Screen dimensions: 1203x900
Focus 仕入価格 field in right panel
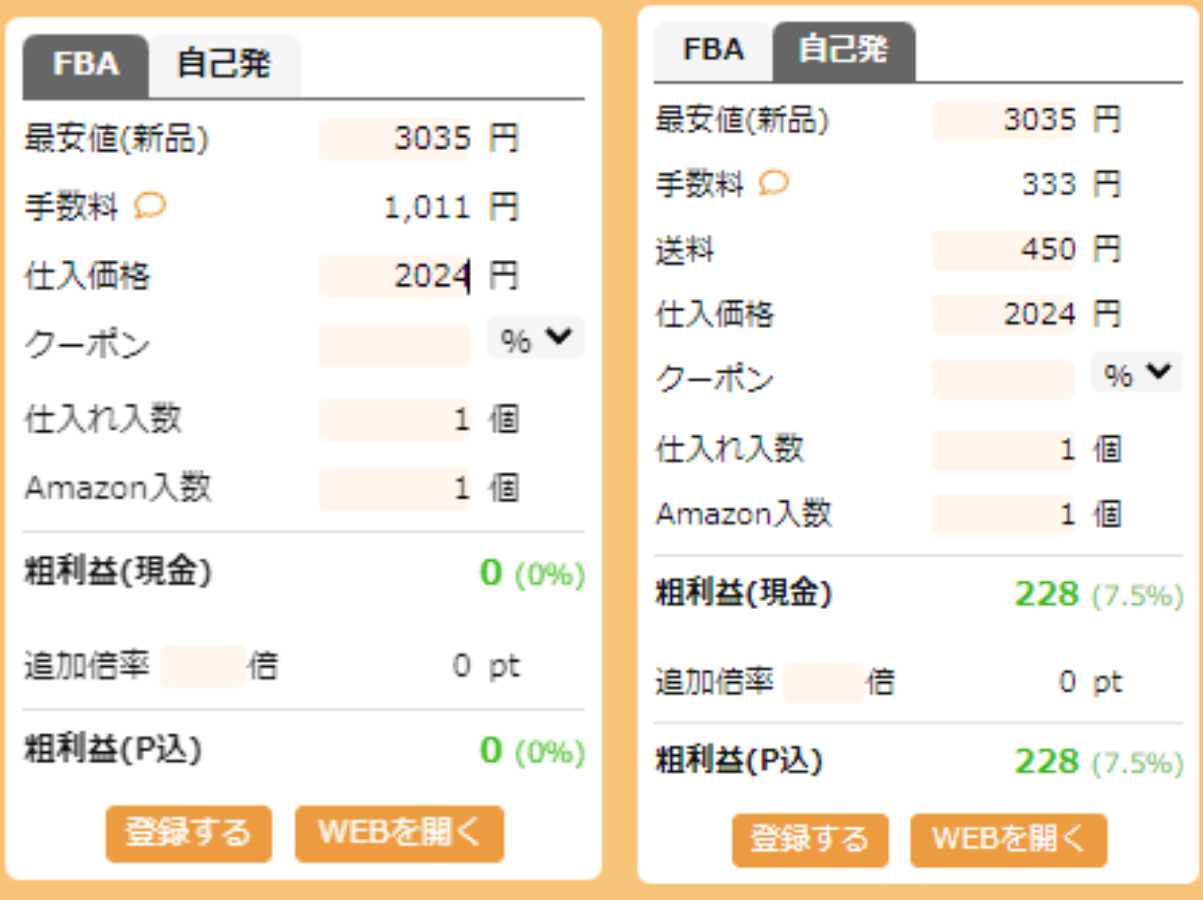pos(1003,315)
